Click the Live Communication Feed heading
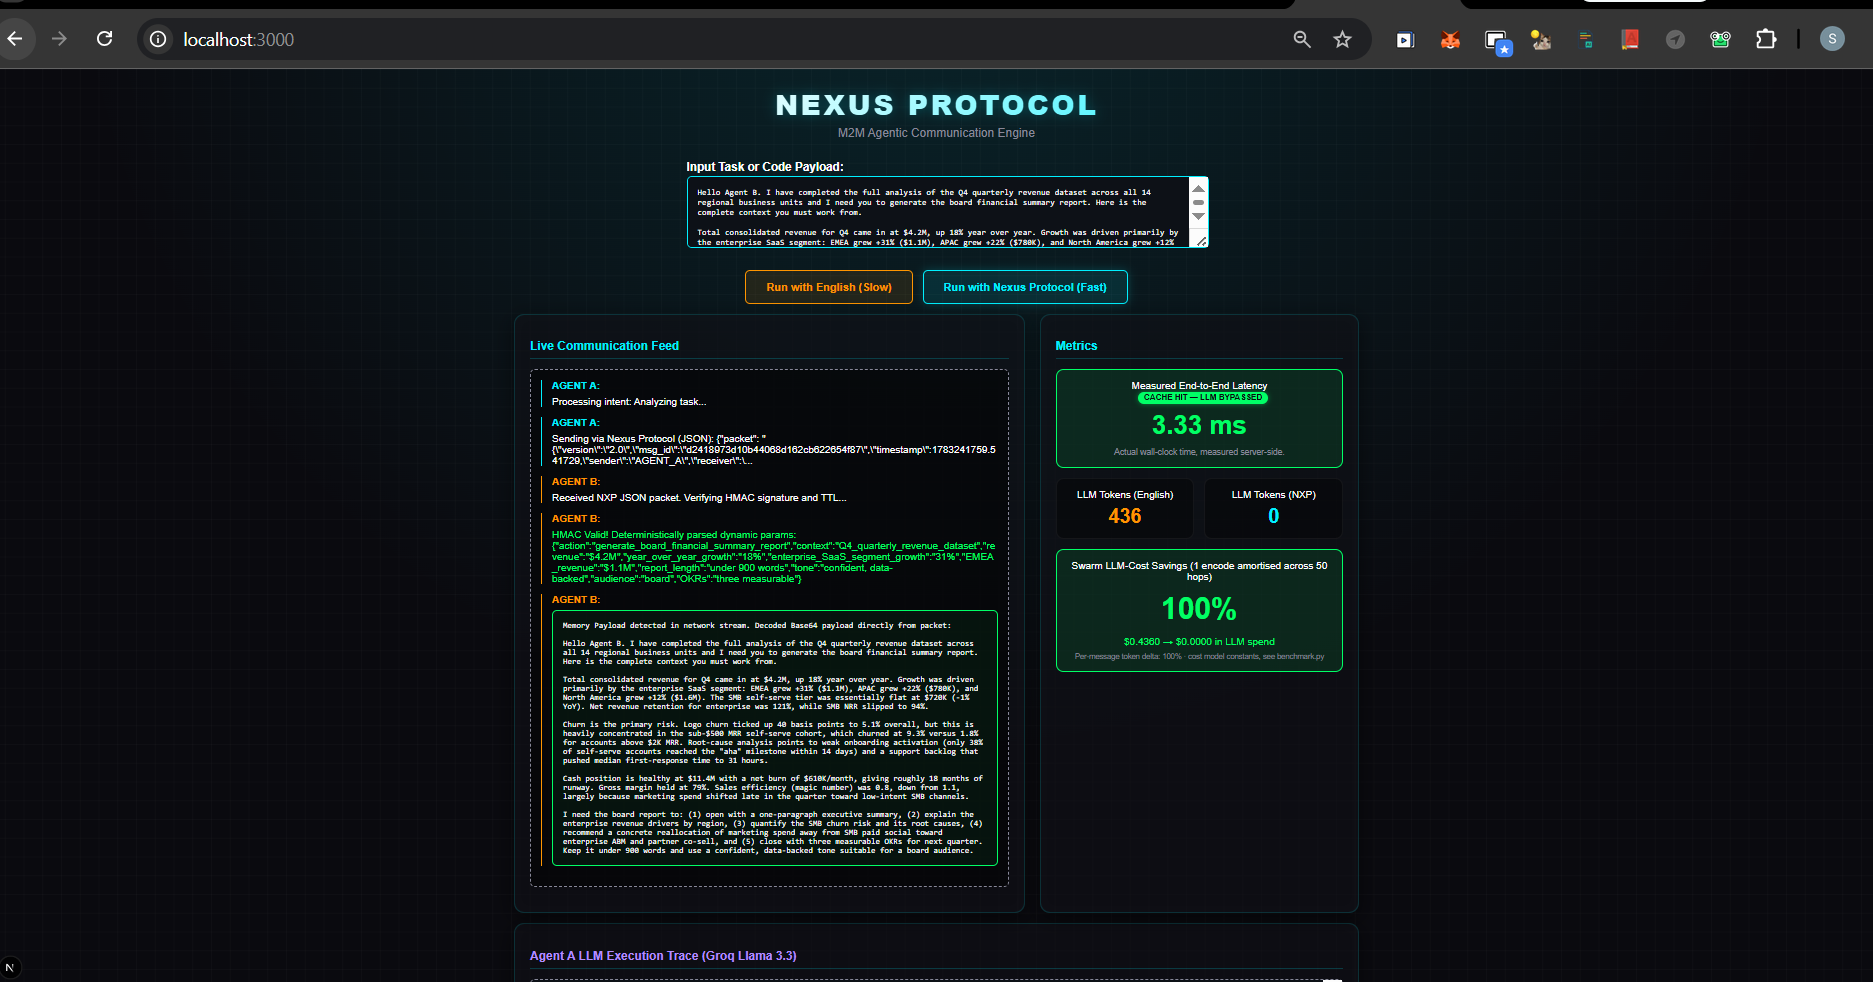 (604, 346)
